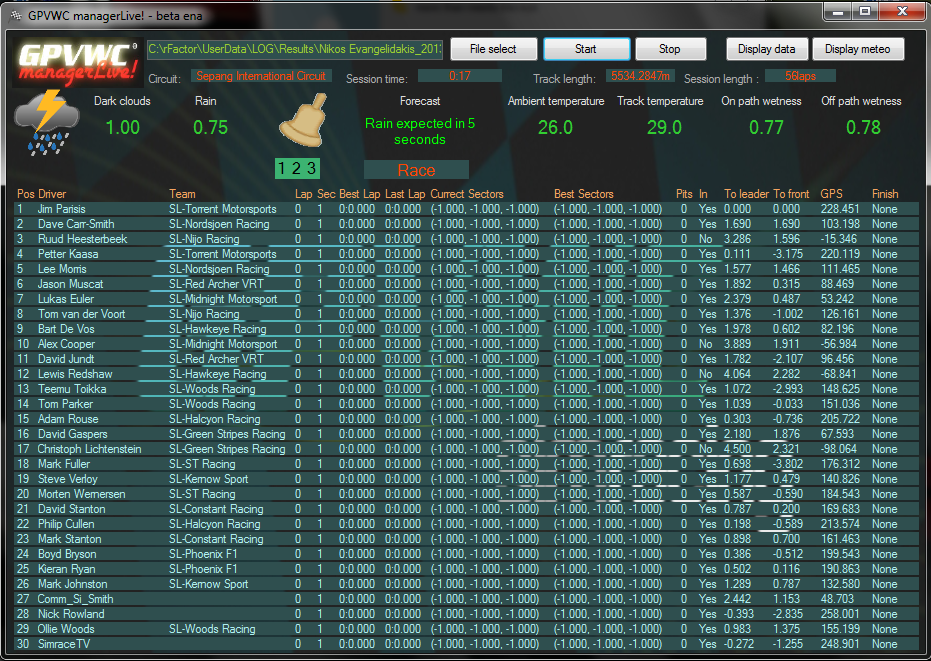Select driver Nick Rowland
Screen dimensions: 931x661
71,613
